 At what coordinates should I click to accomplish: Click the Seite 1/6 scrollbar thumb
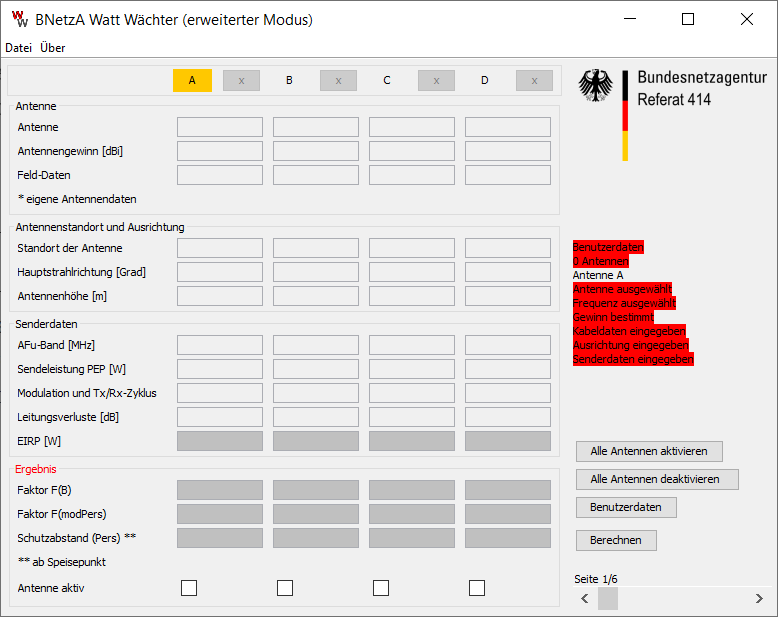click(x=608, y=598)
